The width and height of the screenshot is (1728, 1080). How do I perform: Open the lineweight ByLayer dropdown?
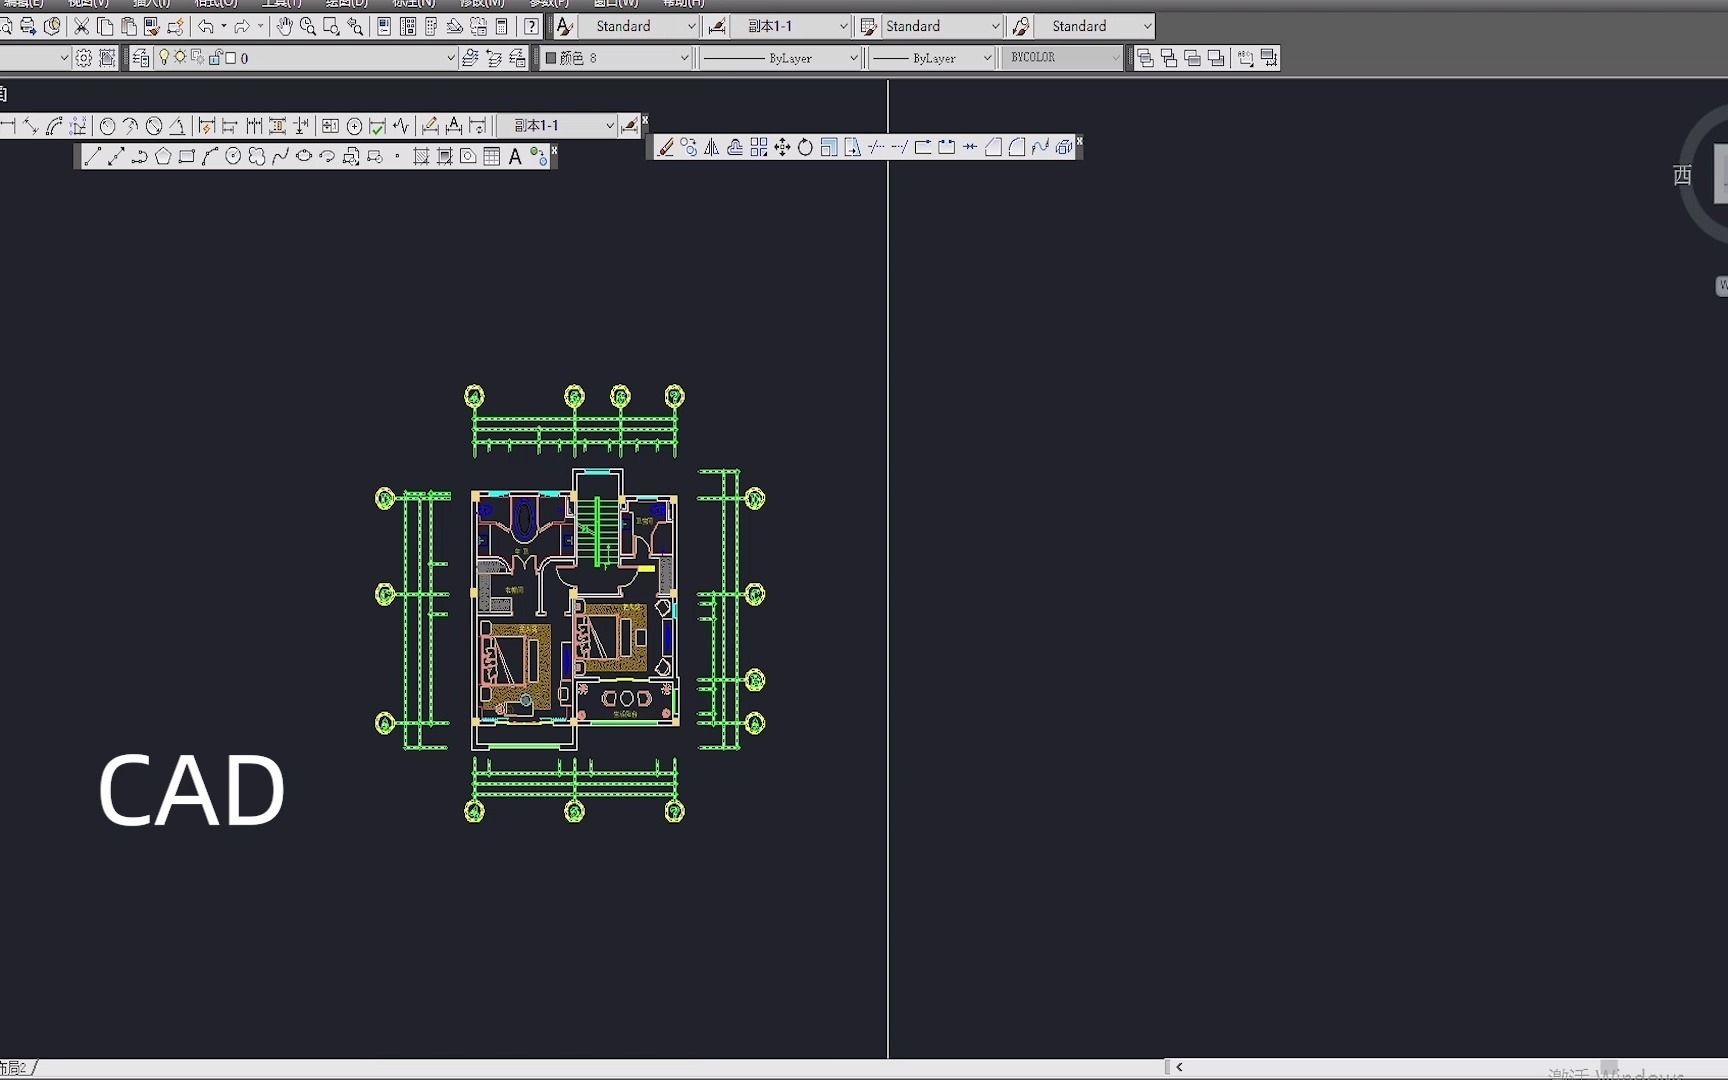[x=986, y=58]
